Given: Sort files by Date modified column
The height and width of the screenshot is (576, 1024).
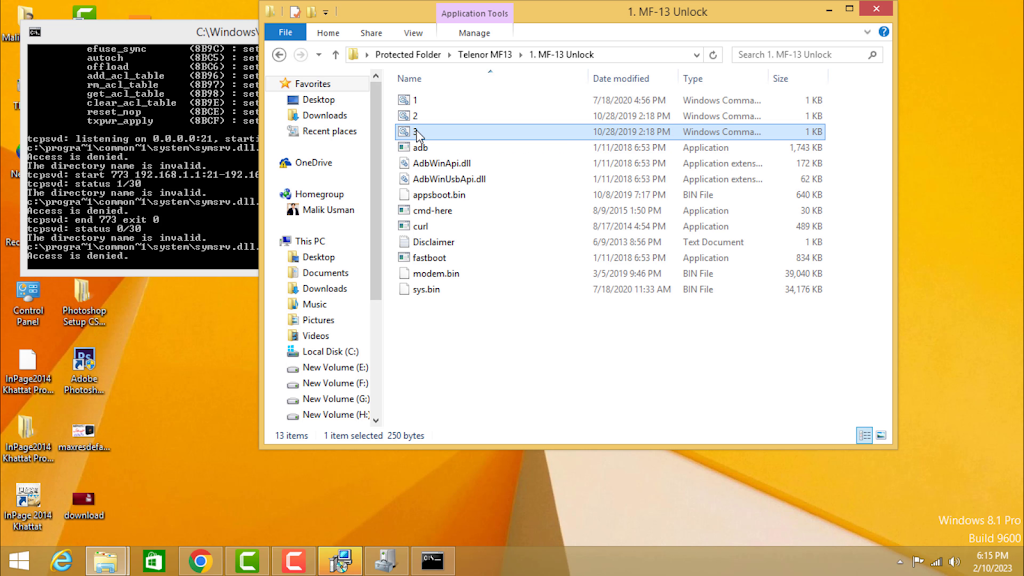Looking at the screenshot, I should coord(620,78).
